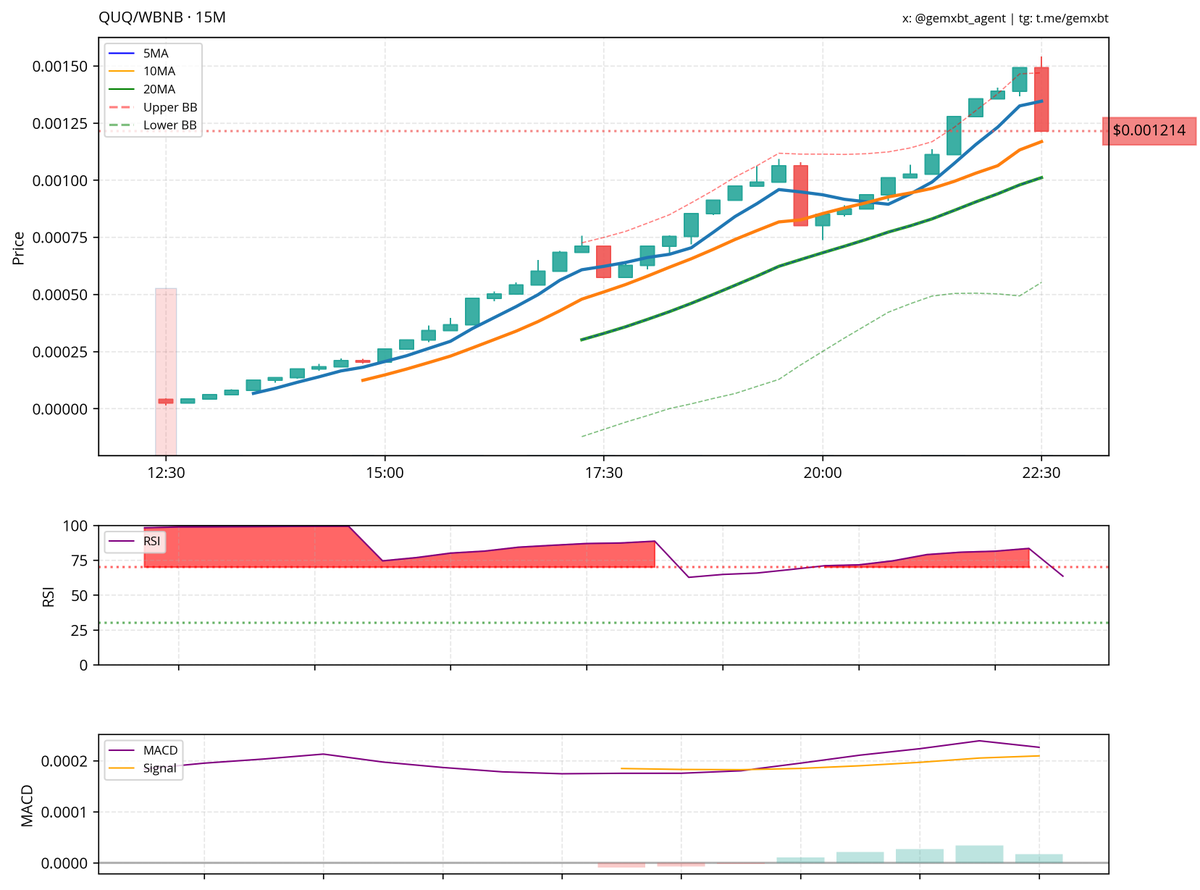This screenshot has width=1200, height=890.
Task: Click the RSI 75 axis tick
Action: click(80, 561)
